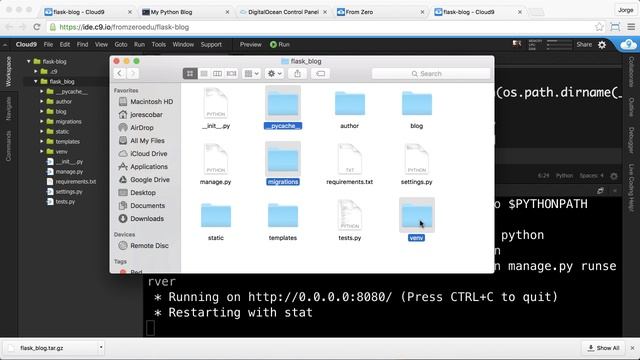Image resolution: width=640 pixels, height=360 pixels.
Task: Expand migrations folder in Cloud9 tree
Action: point(42,122)
